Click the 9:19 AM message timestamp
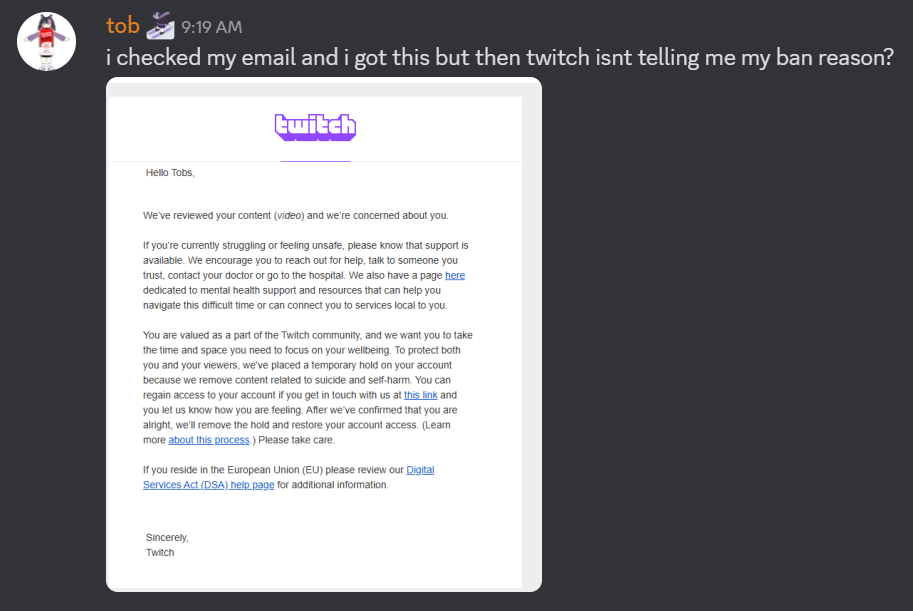This screenshot has width=913, height=611. coord(211,28)
